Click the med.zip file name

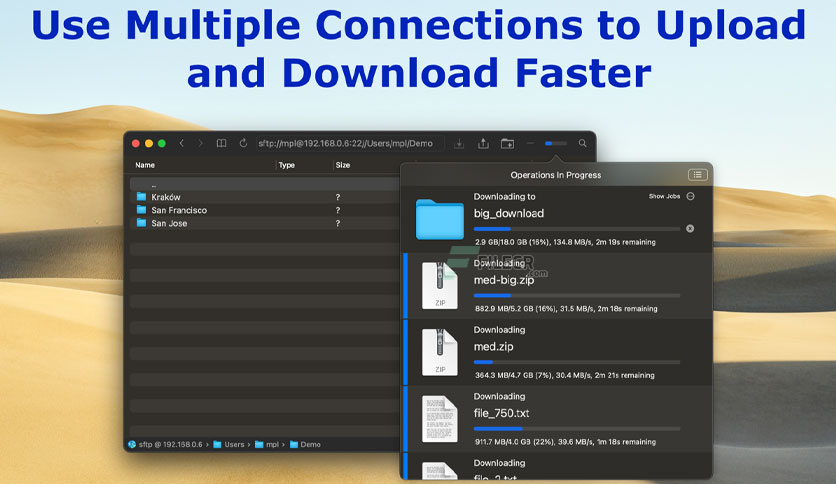point(494,346)
